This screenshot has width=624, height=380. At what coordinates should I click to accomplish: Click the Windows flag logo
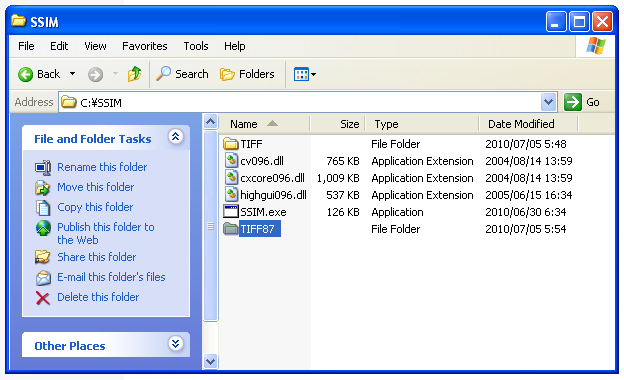coord(596,46)
